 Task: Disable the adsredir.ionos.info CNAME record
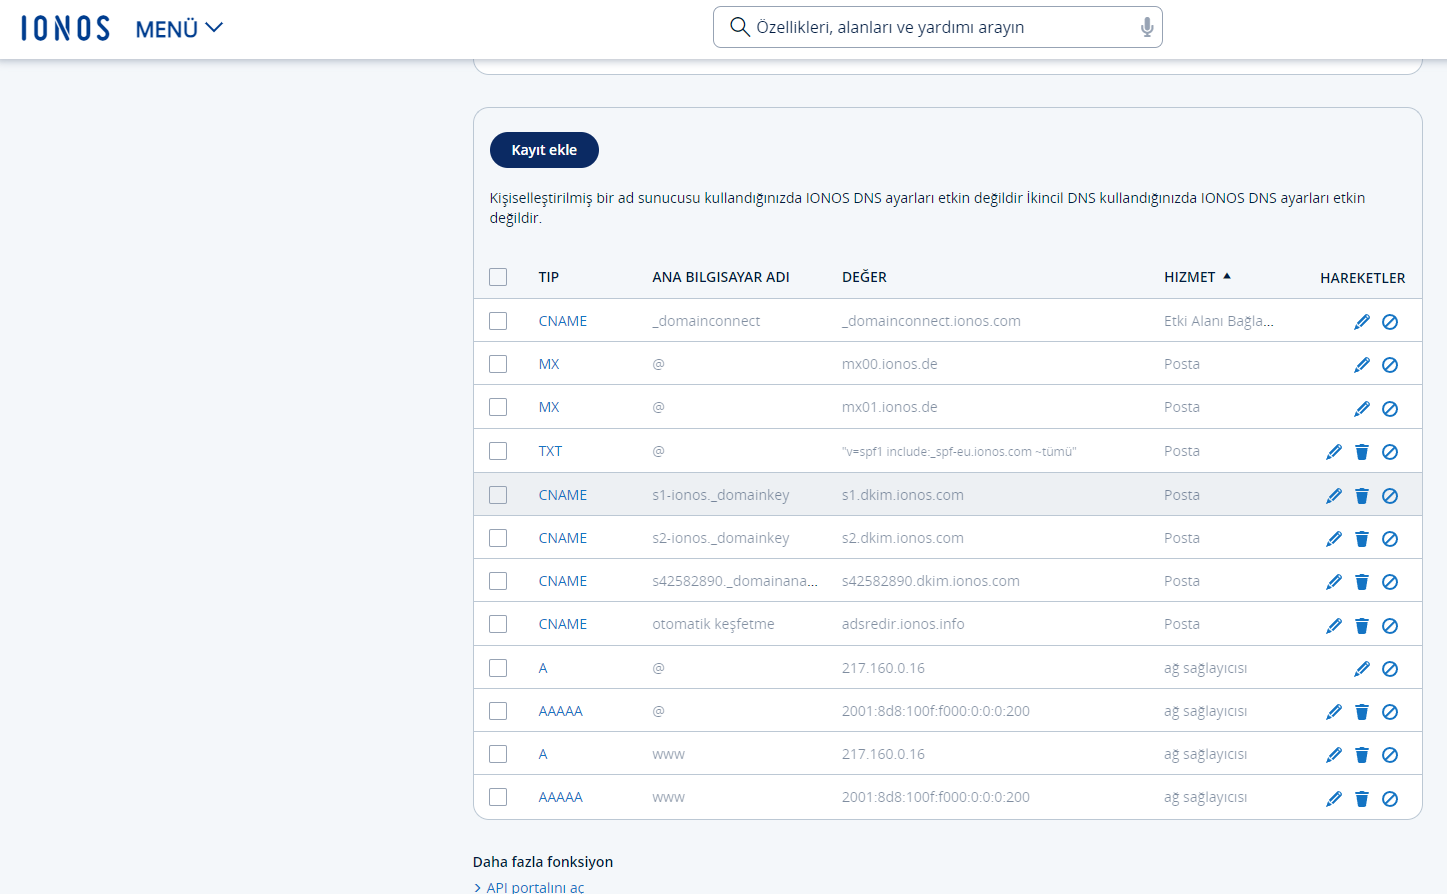(1390, 625)
